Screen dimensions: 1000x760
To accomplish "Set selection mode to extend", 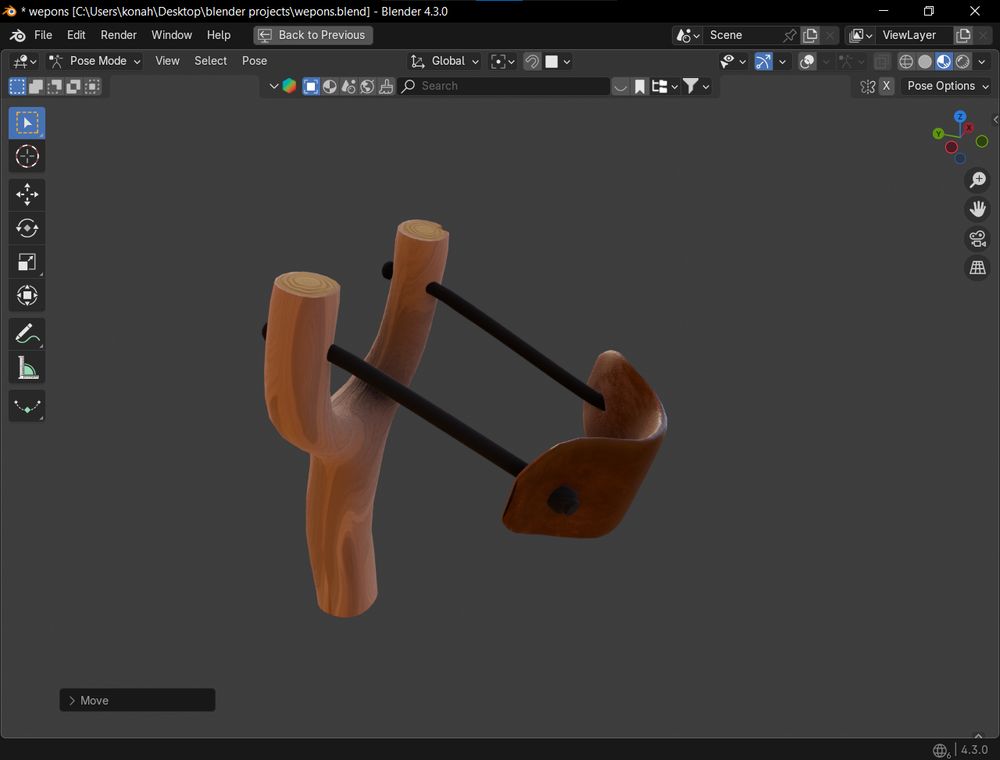I will tap(36, 86).
